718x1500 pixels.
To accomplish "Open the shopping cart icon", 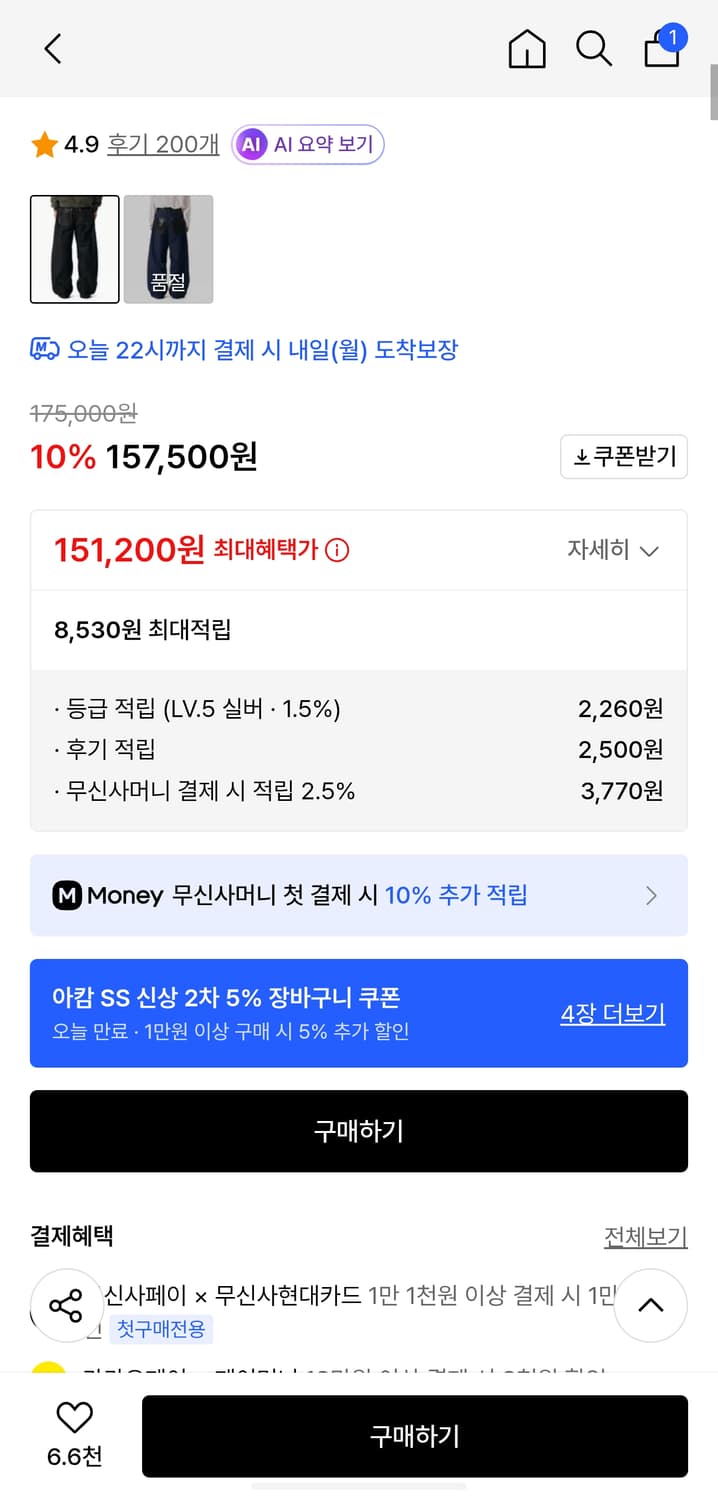I will click(x=661, y=51).
